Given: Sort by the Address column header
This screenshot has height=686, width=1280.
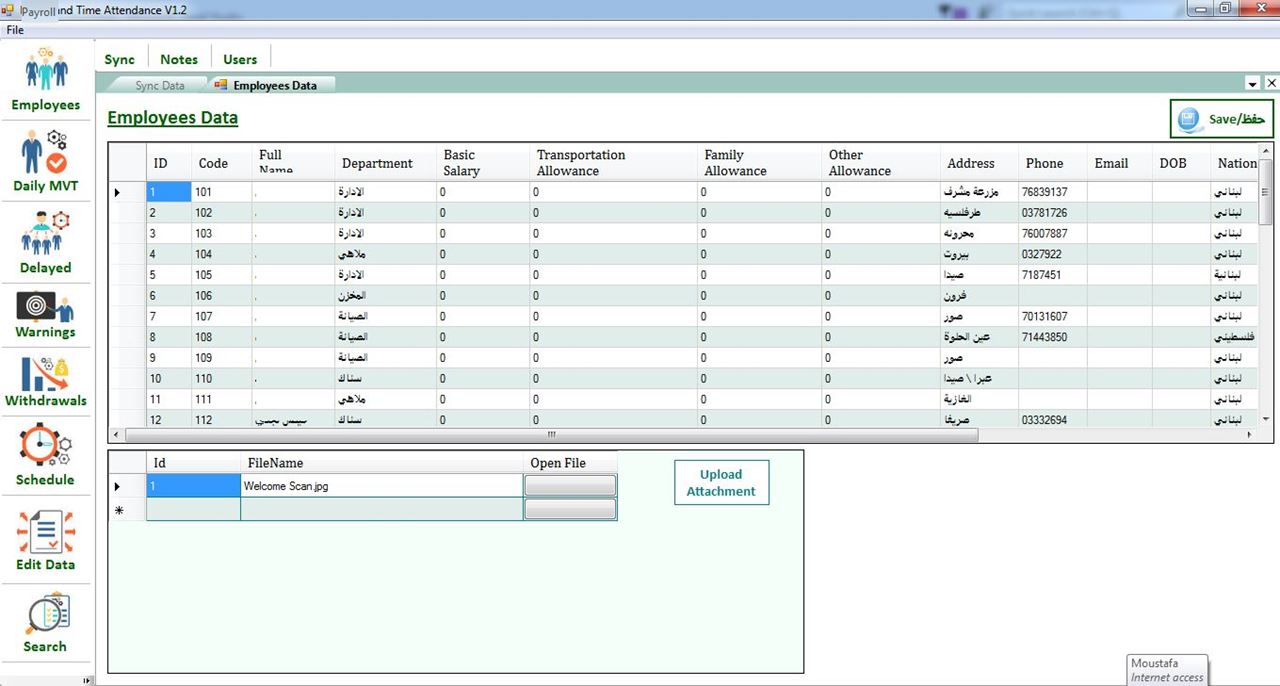Looking at the screenshot, I should tap(979, 163).
